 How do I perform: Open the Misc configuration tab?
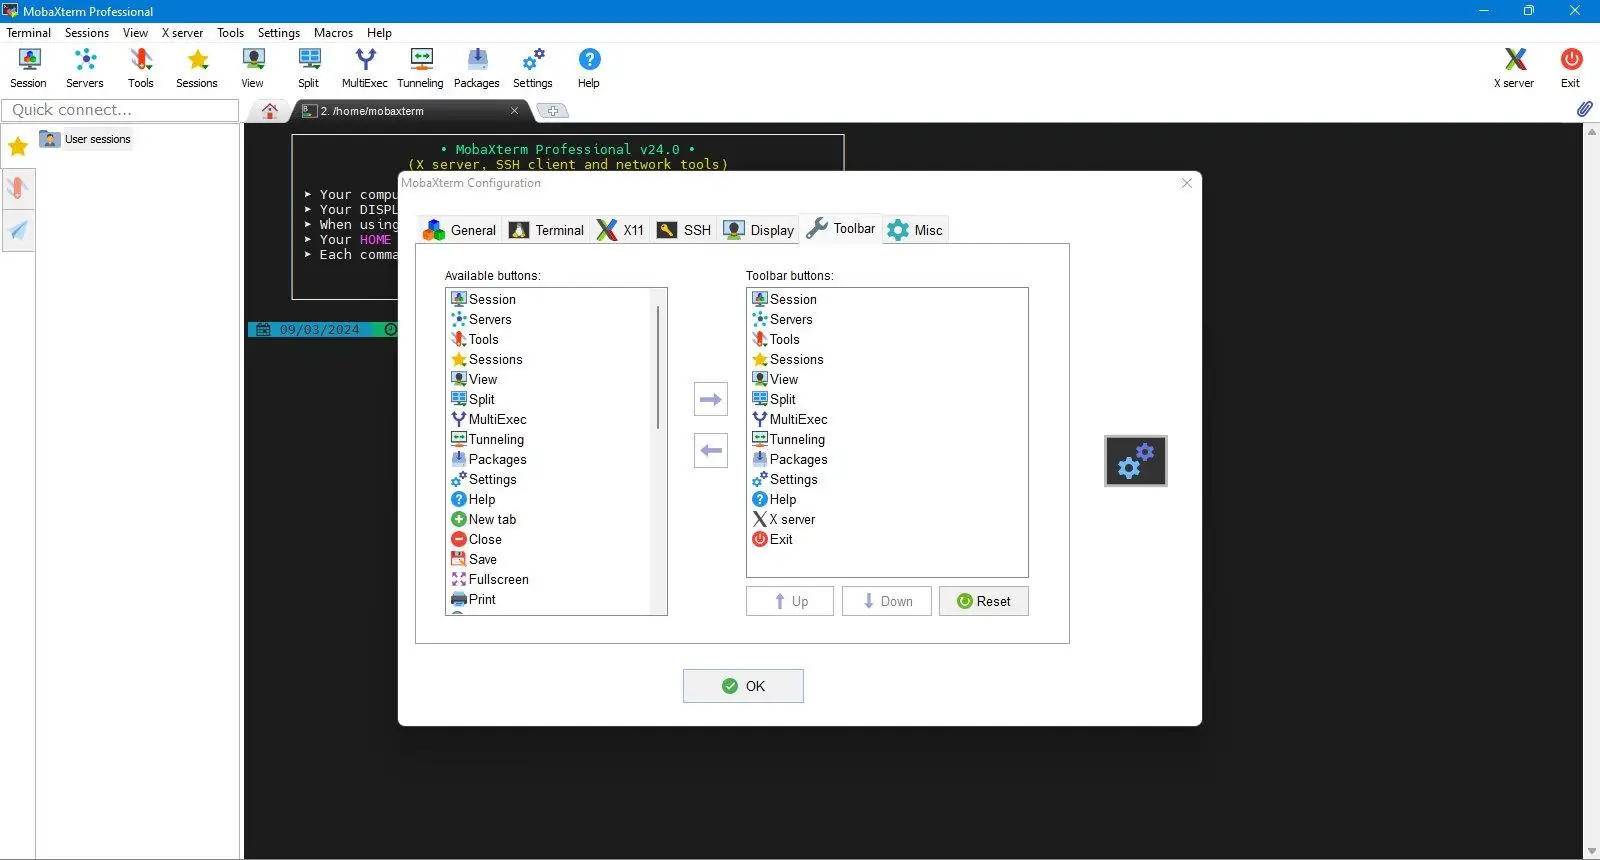915,230
